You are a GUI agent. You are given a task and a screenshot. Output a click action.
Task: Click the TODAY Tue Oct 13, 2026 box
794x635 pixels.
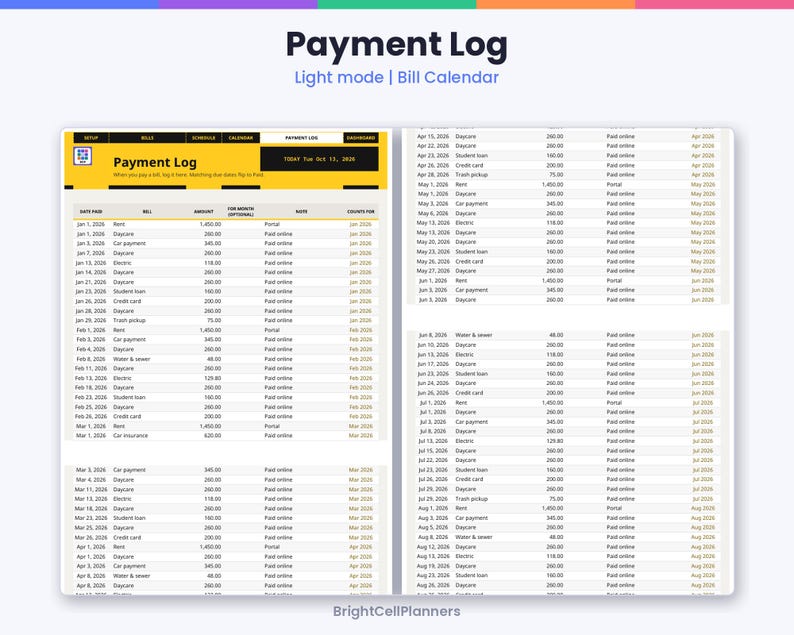[320, 159]
